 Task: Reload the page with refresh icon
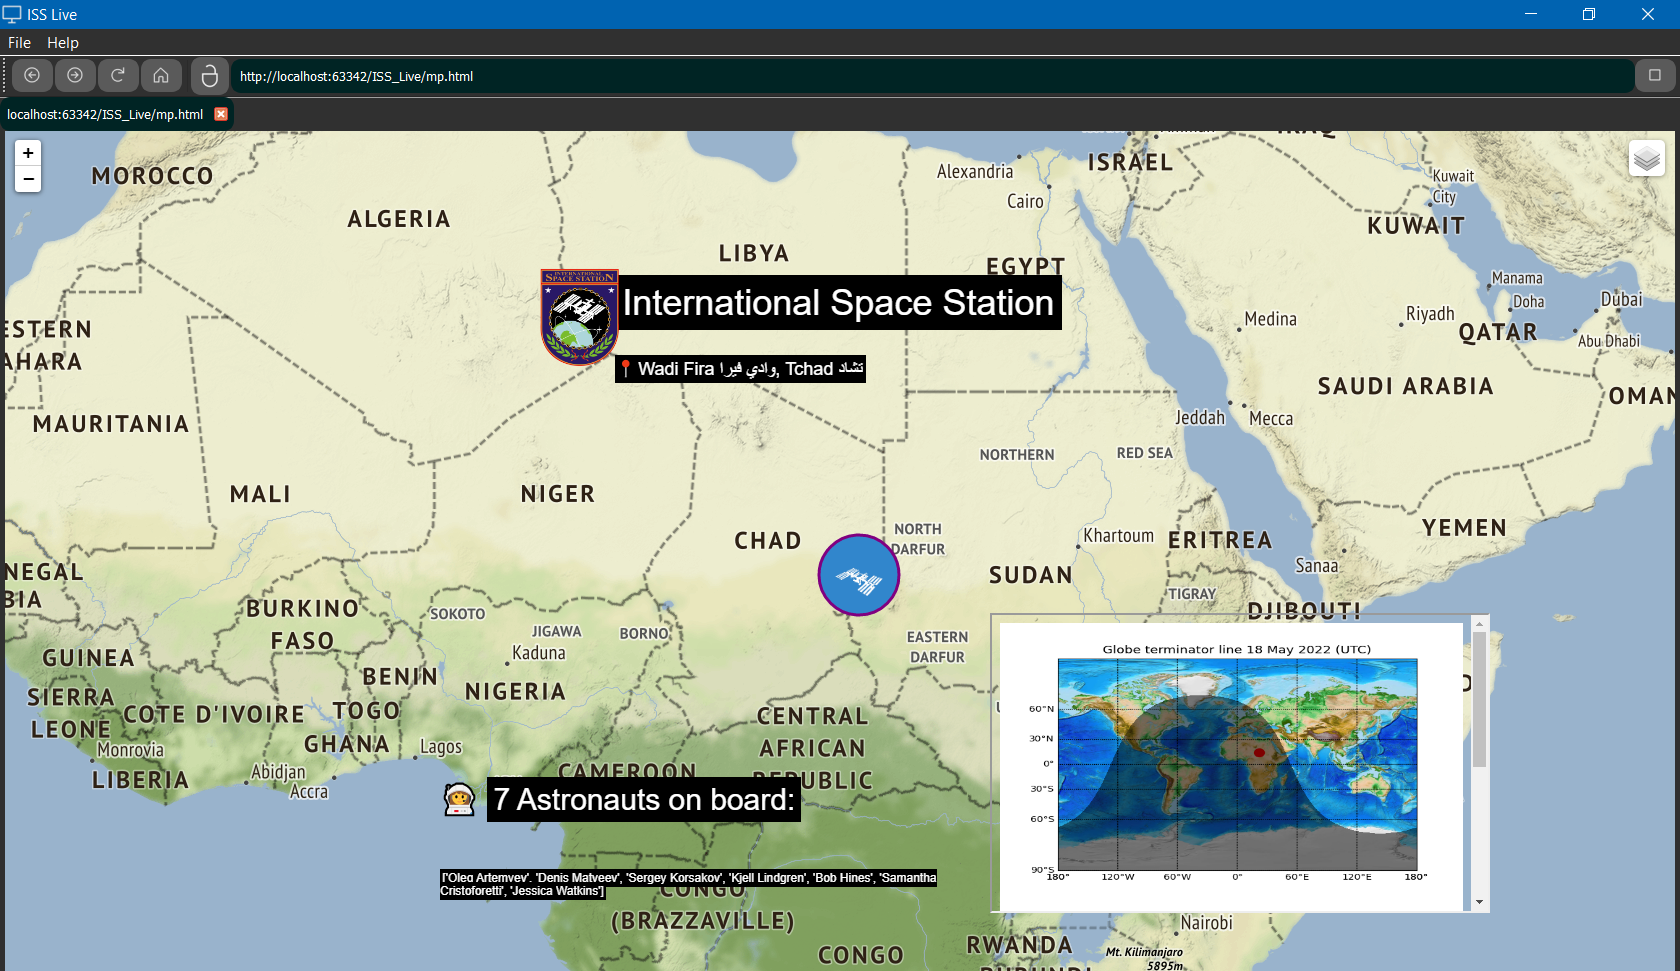coord(118,76)
